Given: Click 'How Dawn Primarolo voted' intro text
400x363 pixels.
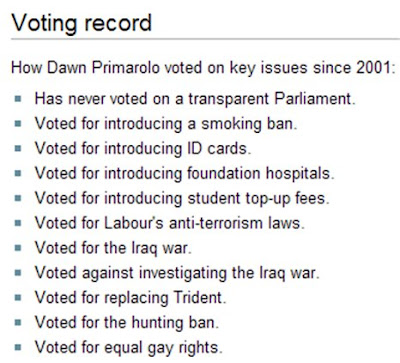Looking at the screenshot, I should tap(203, 68).
